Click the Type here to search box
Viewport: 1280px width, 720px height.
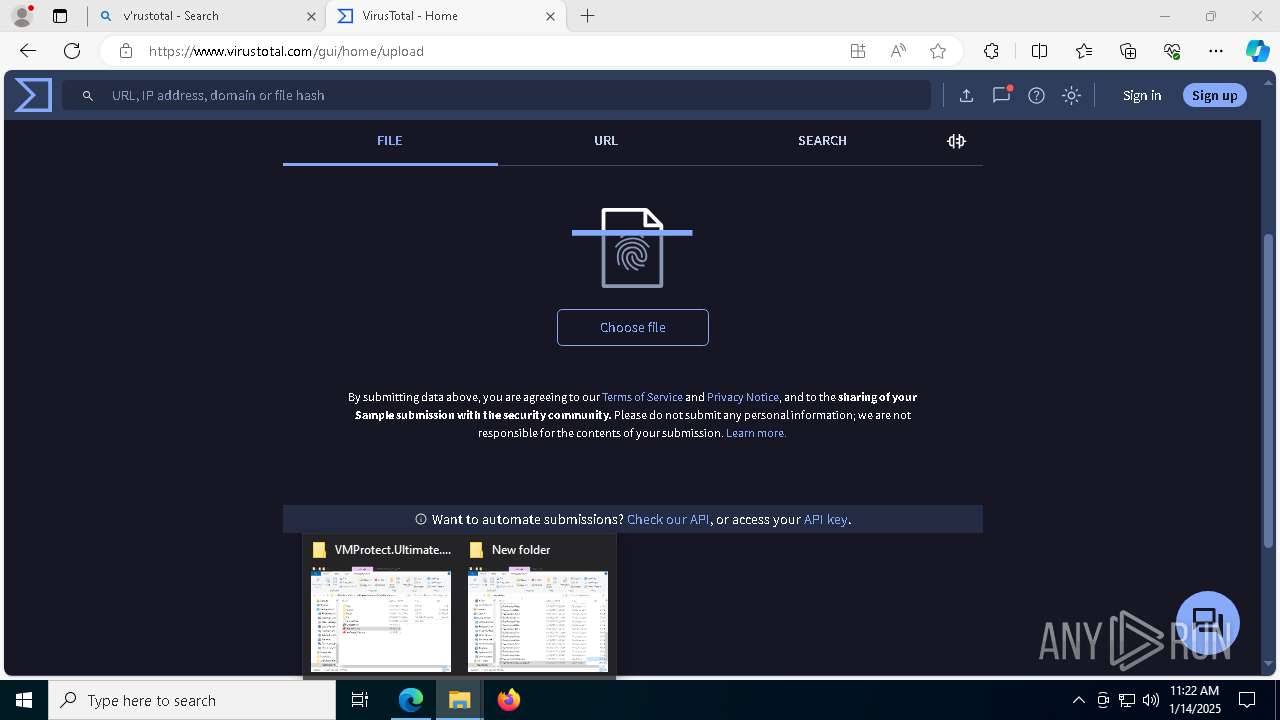(192, 700)
